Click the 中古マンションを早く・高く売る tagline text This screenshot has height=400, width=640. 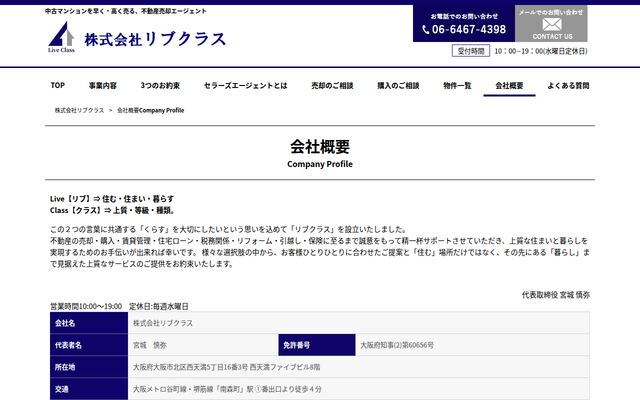coord(126,11)
